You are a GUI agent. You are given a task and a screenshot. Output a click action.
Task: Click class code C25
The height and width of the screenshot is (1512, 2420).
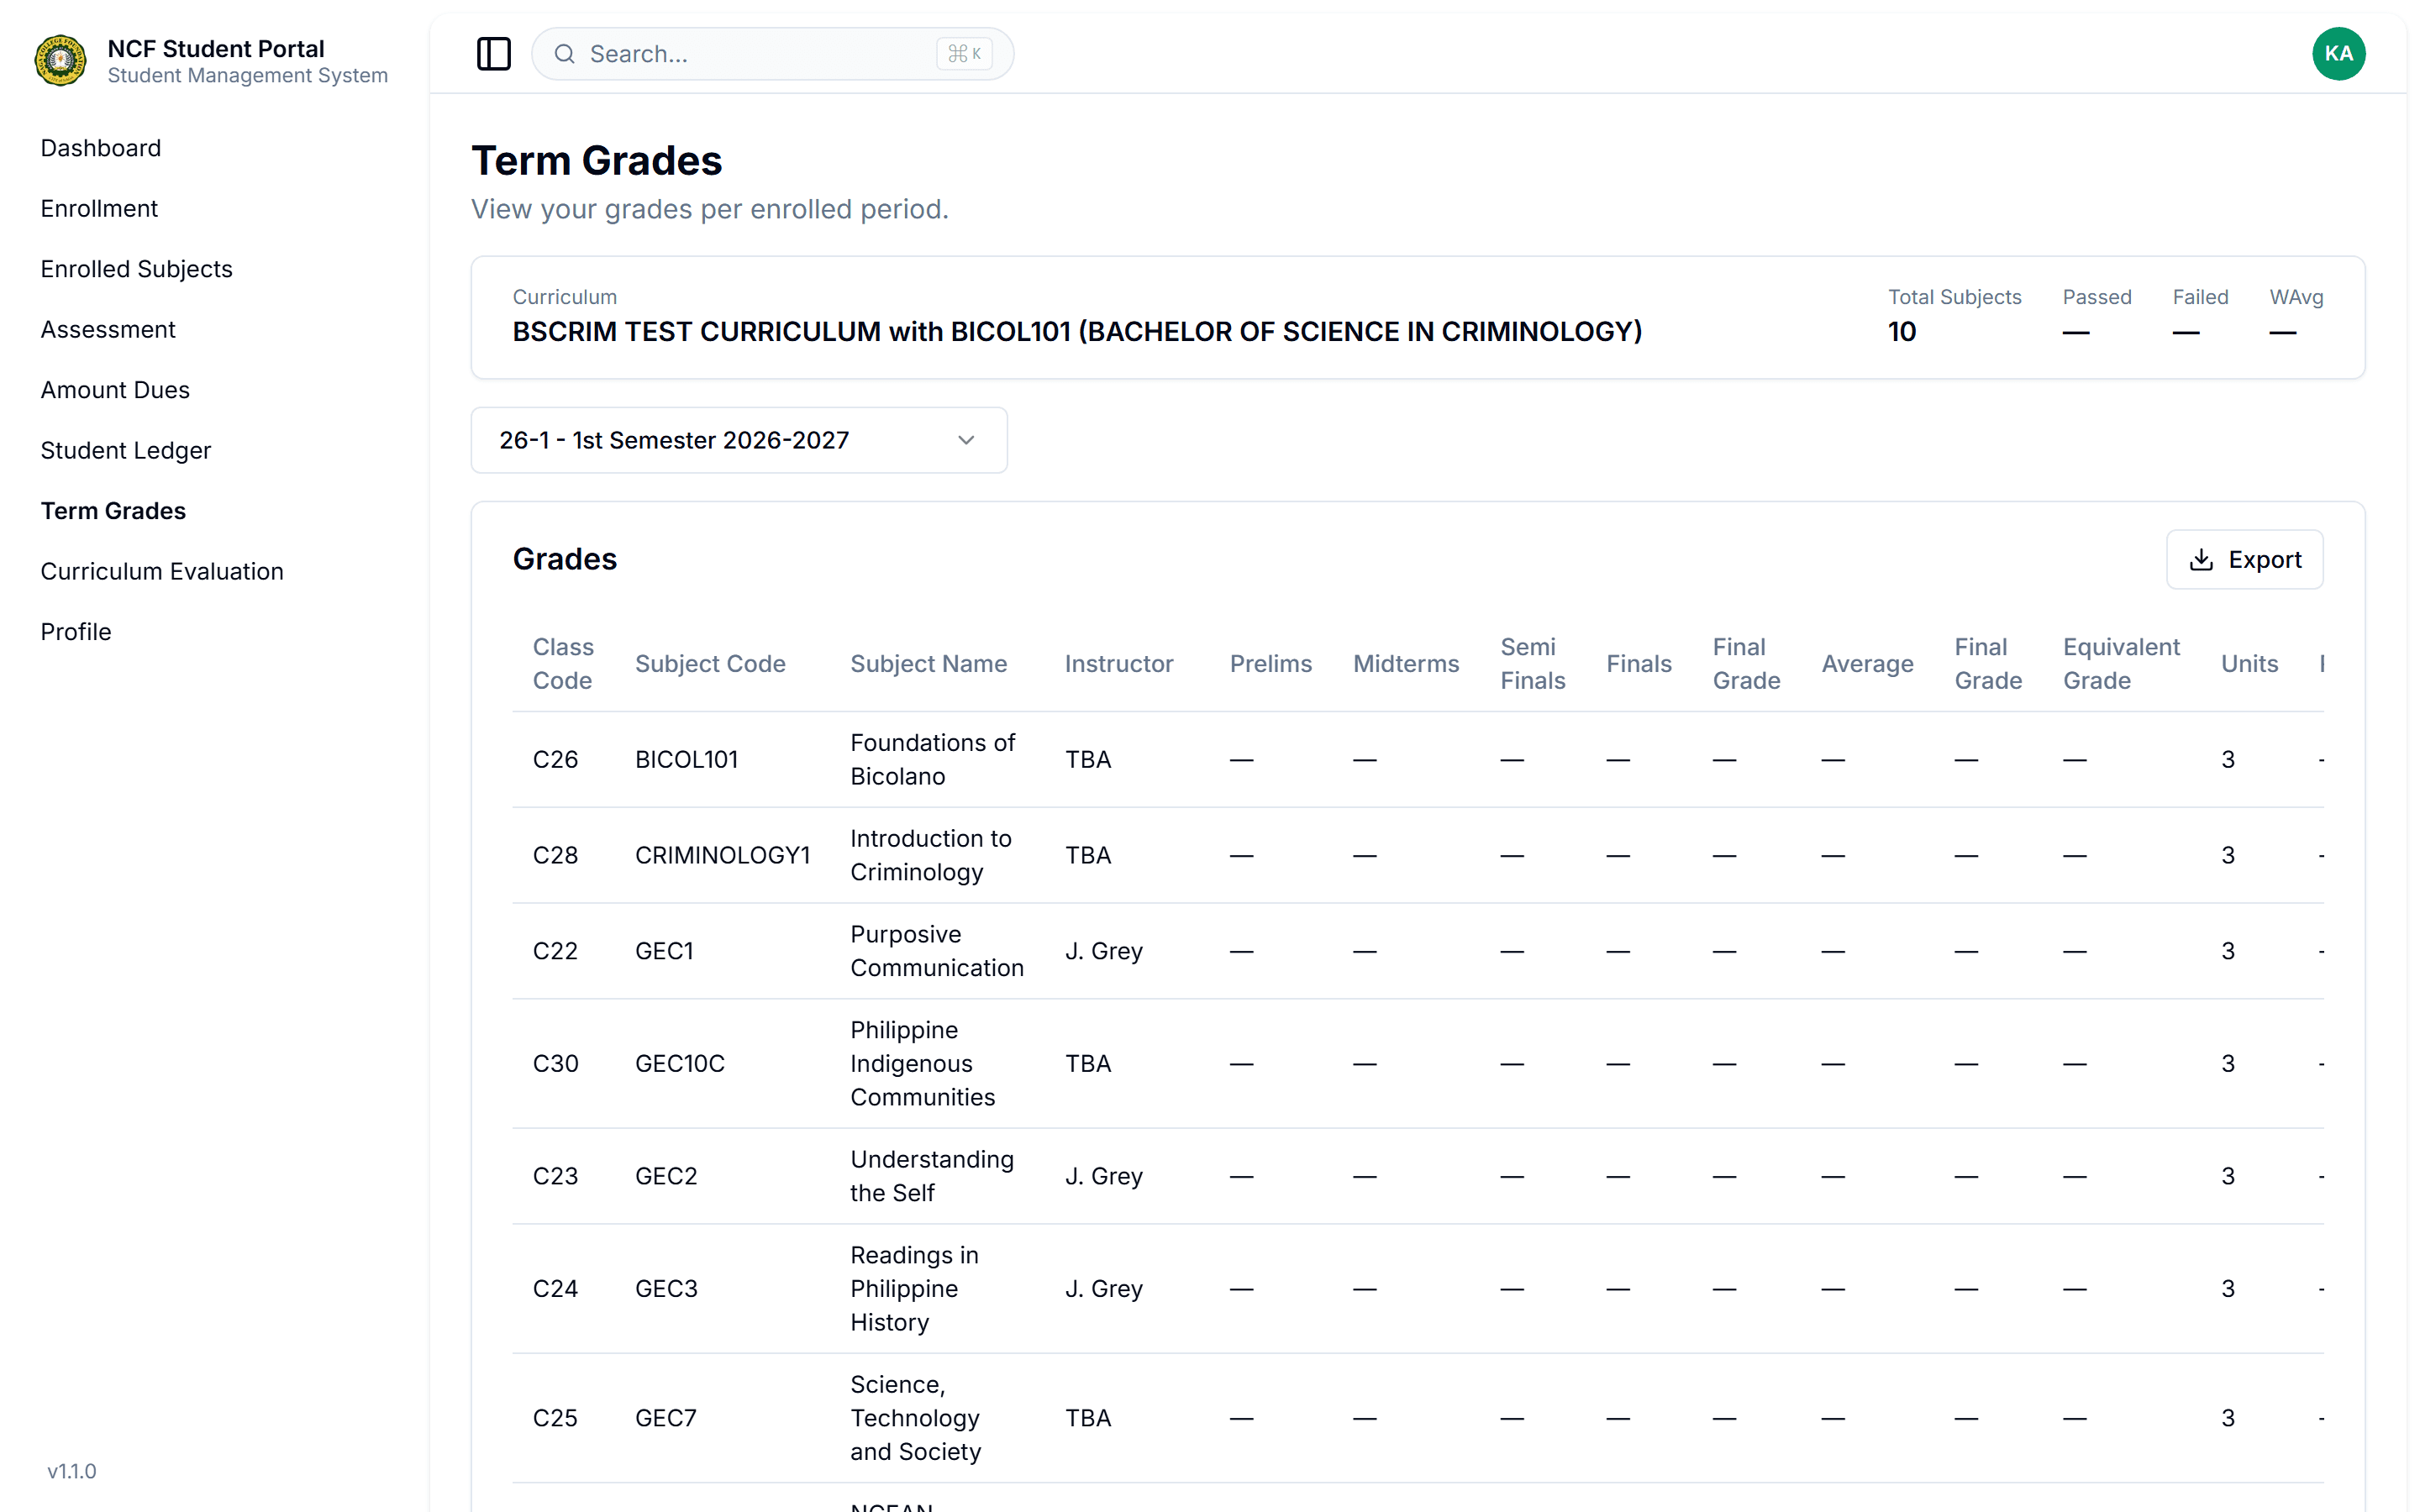(555, 1418)
